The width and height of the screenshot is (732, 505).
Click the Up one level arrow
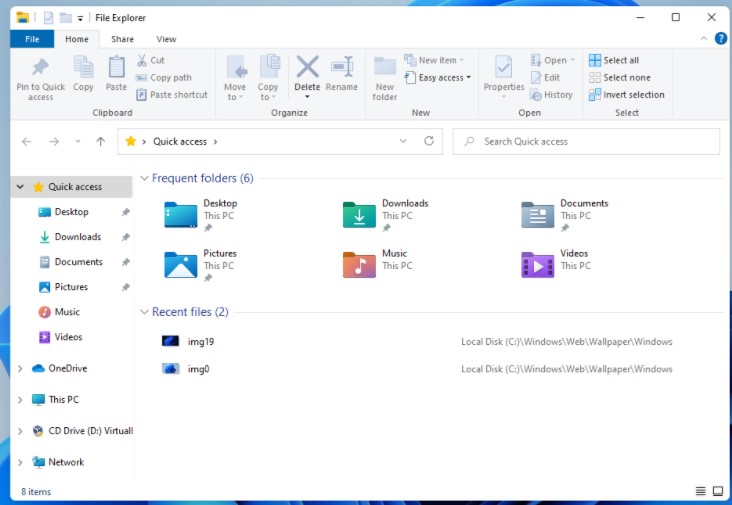click(100, 141)
